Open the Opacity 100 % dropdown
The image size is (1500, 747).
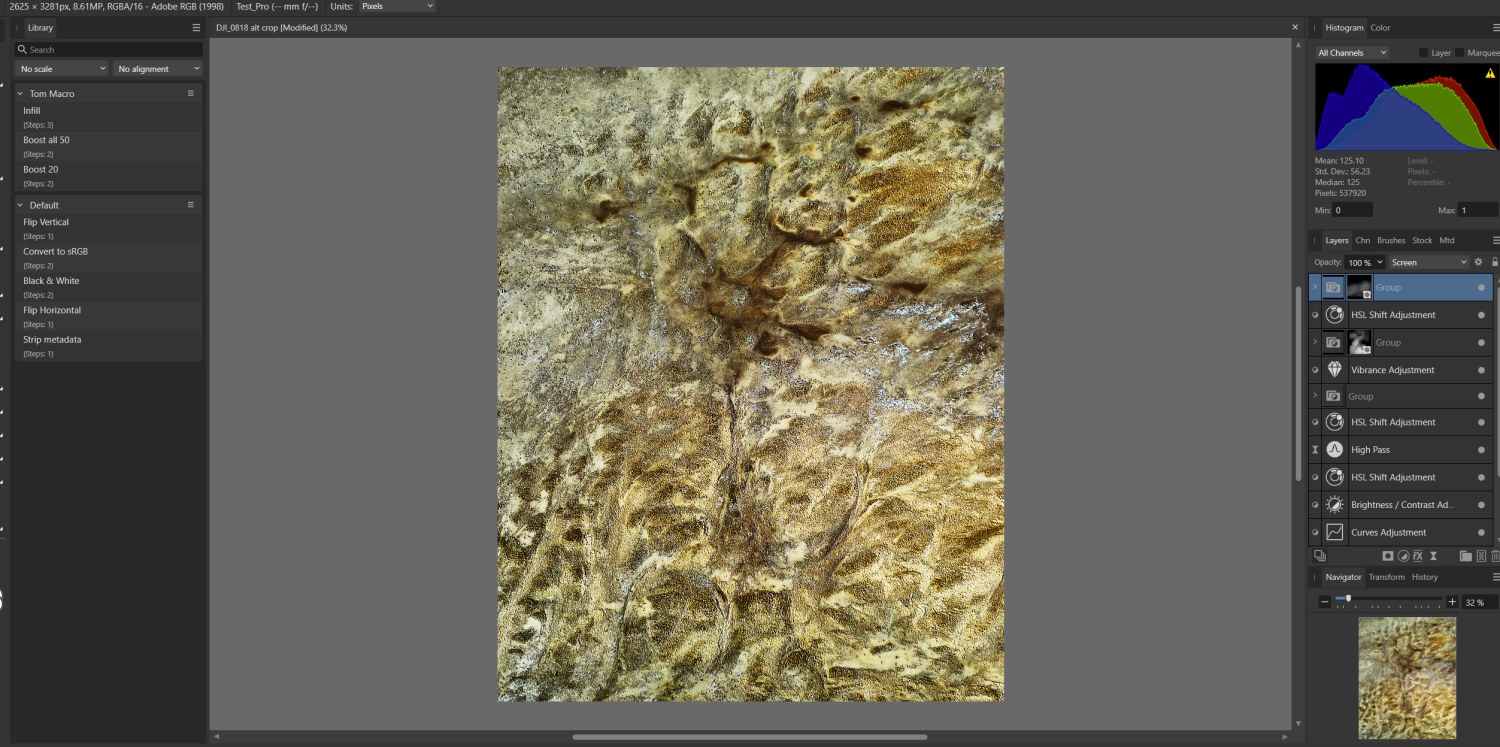(x=1366, y=262)
